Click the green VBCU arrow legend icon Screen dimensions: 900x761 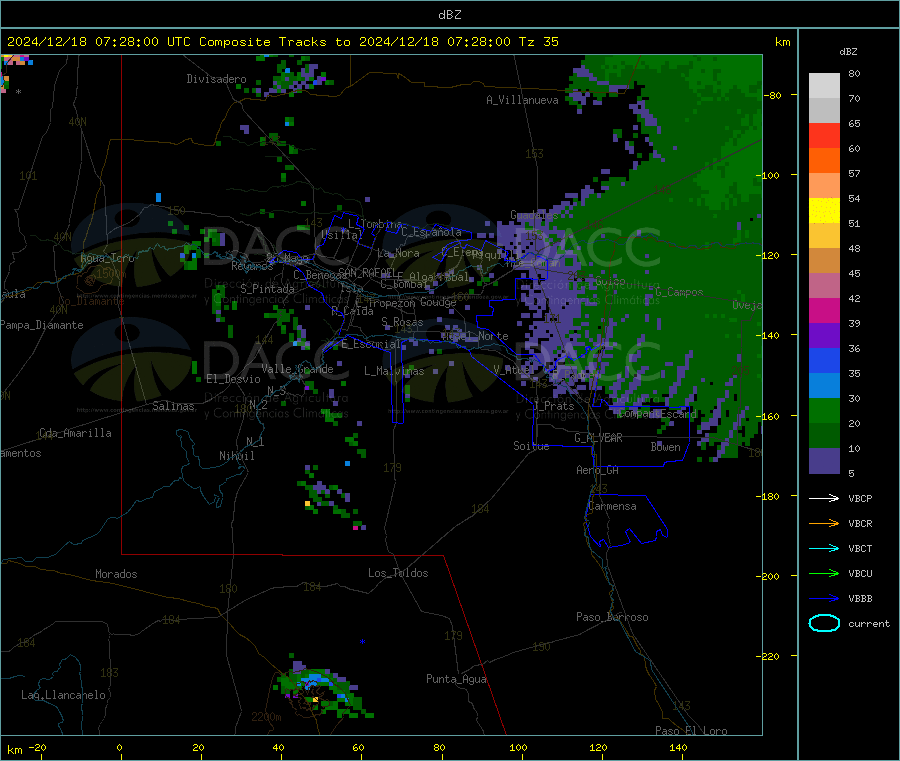pyautogui.click(x=824, y=573)
